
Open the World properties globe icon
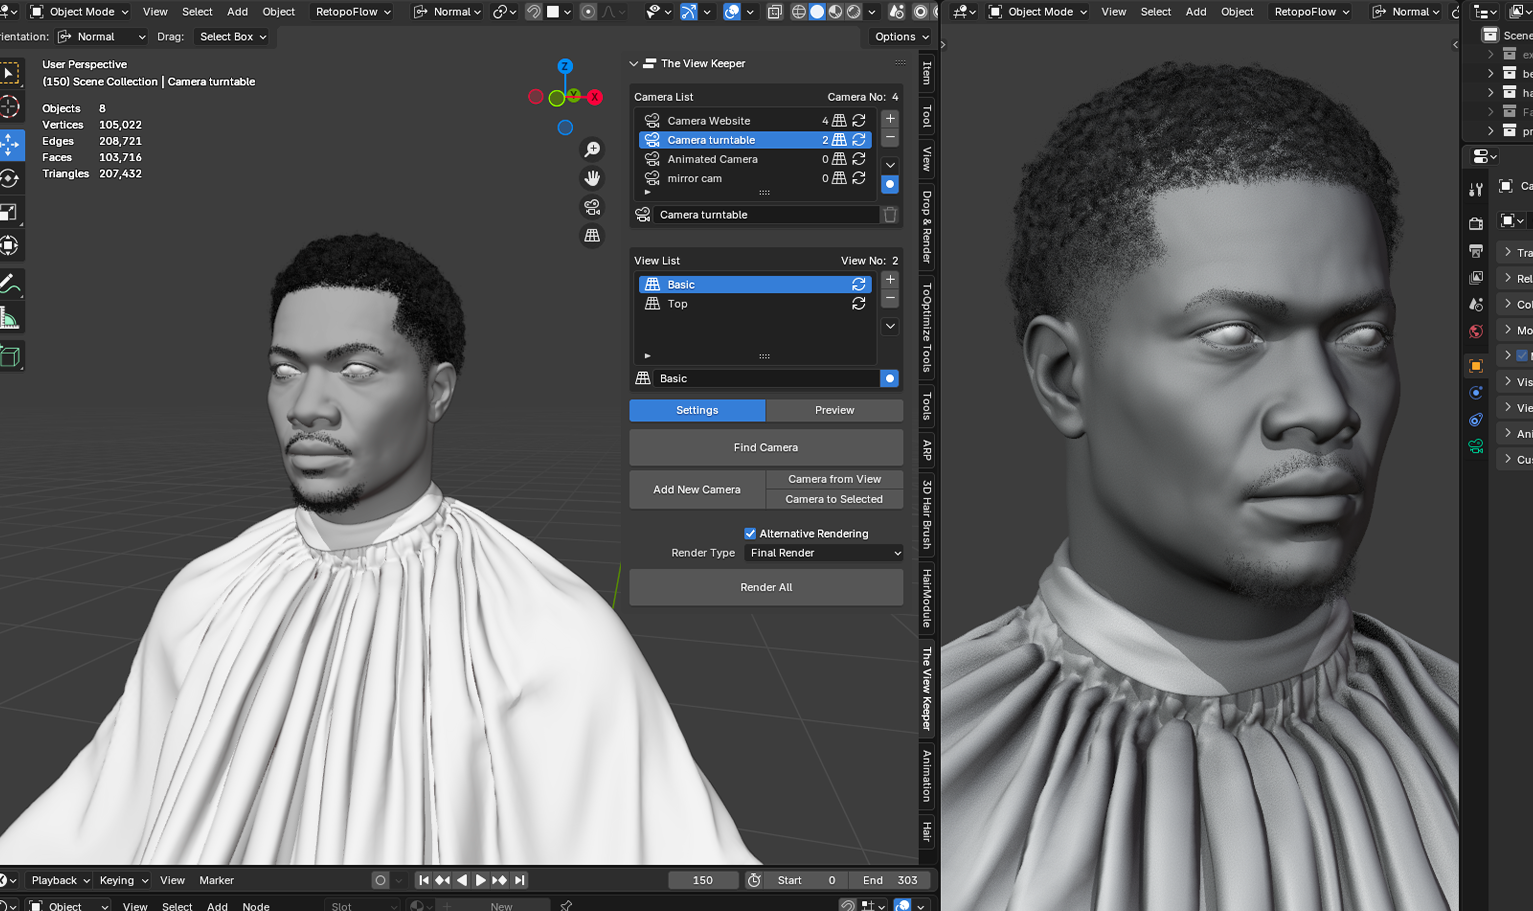pos(1476,331)
